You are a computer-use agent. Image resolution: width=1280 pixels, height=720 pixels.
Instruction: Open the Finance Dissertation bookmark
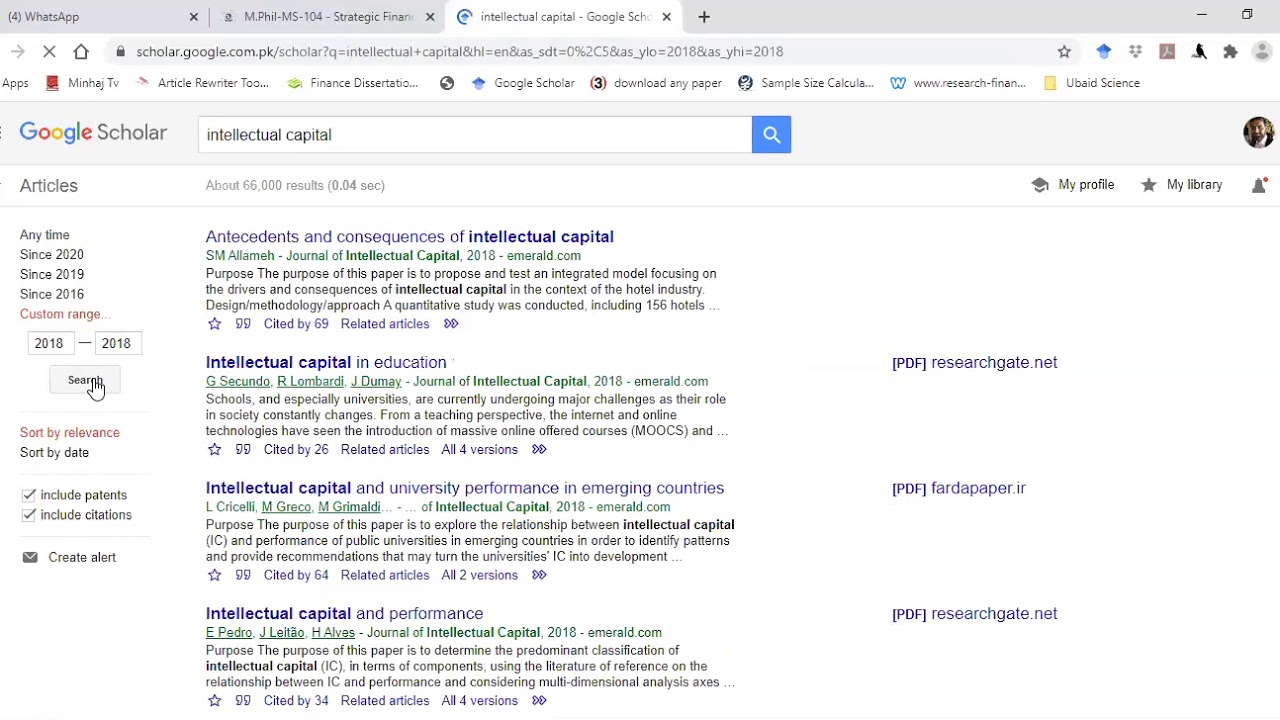click(352, 83)
